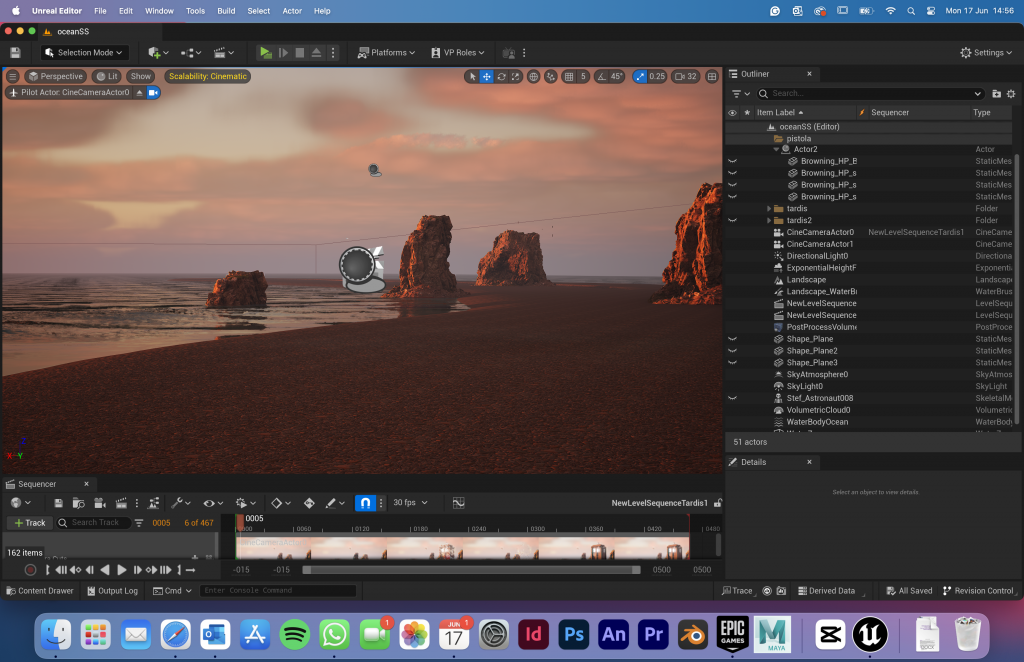The height and width of the screenshot is (662, 1024).
Task: Open the Selection Mode dropdown
Action: 85,52
